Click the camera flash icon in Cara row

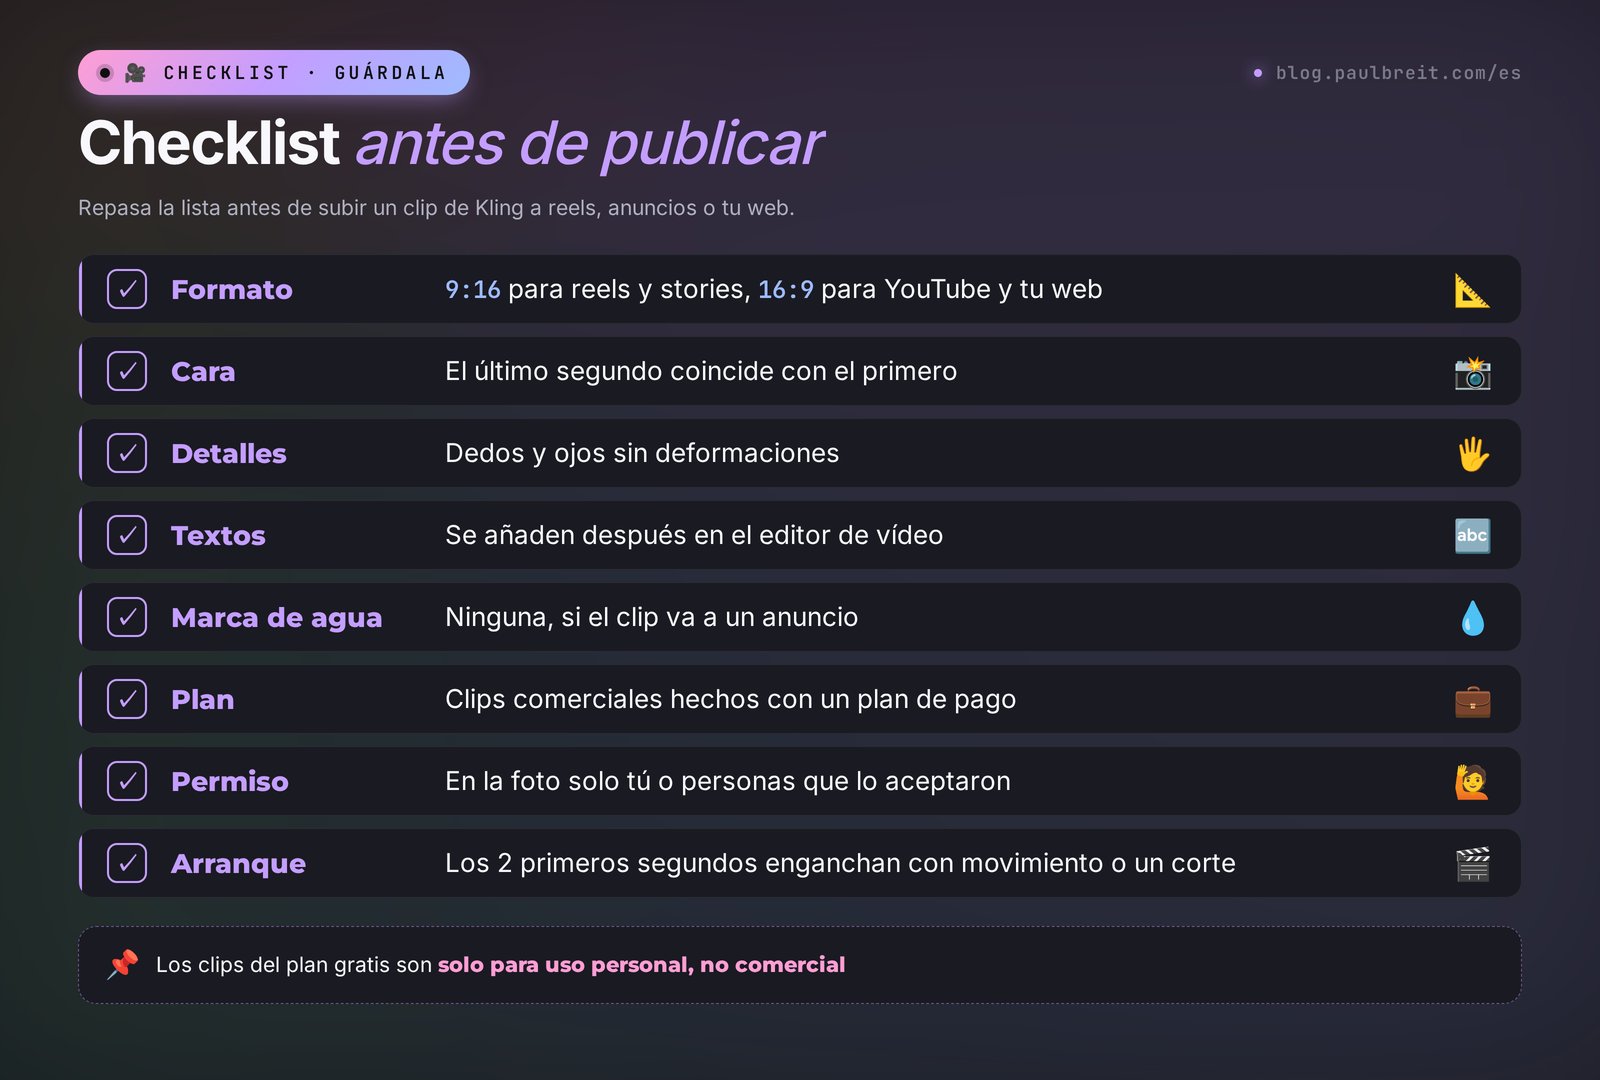point(1472,372)
